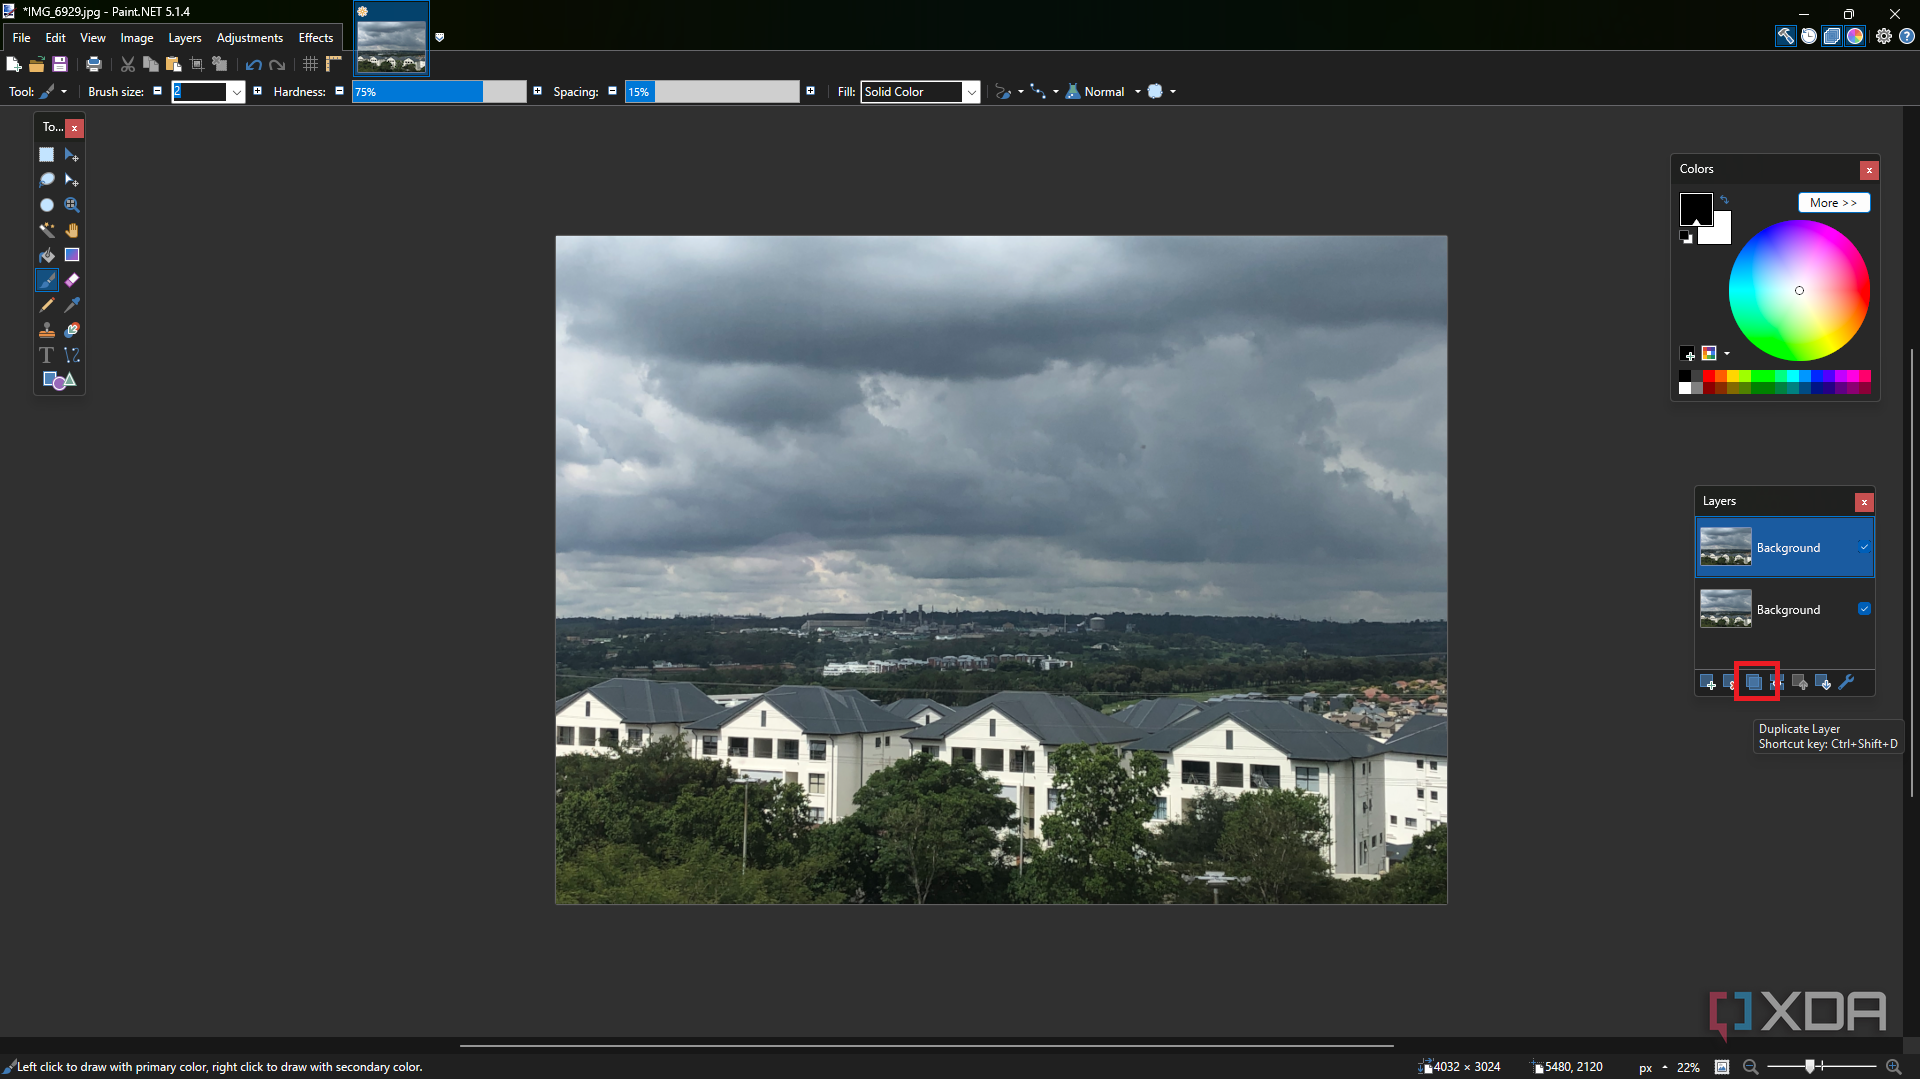Viewport: 1920px width, 1080px height.
Task: Open Layer Properties wrench icon
Action: [x=1846, y=683]
